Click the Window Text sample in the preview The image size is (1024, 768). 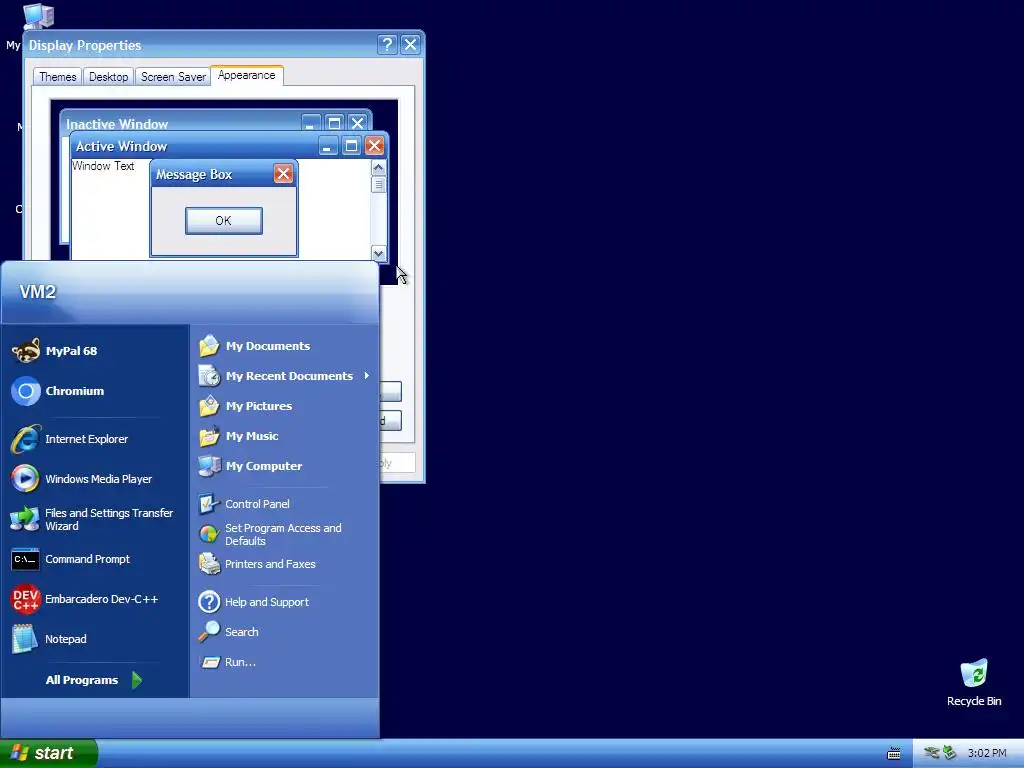pos(103,166)
